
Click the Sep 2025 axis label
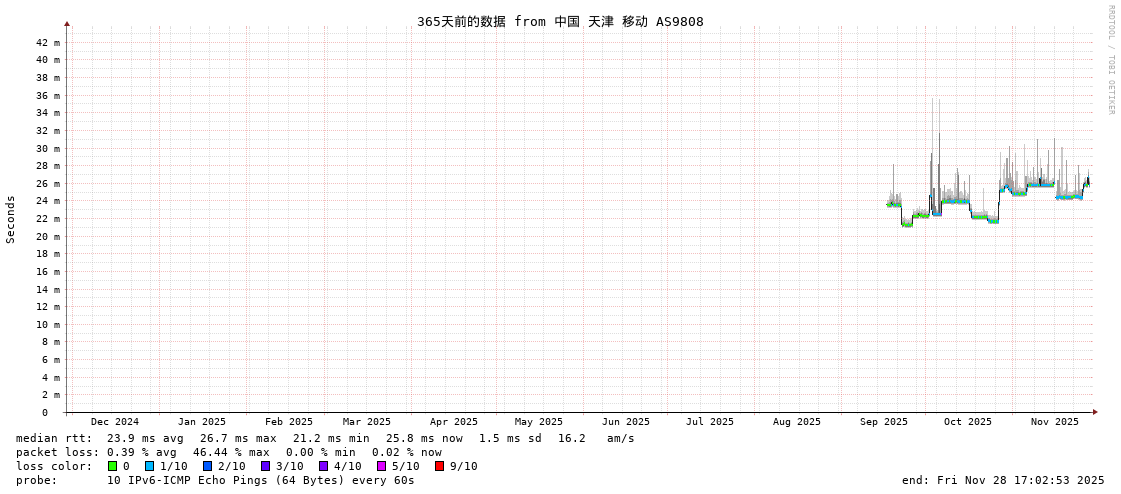click(x=884, y=422)
